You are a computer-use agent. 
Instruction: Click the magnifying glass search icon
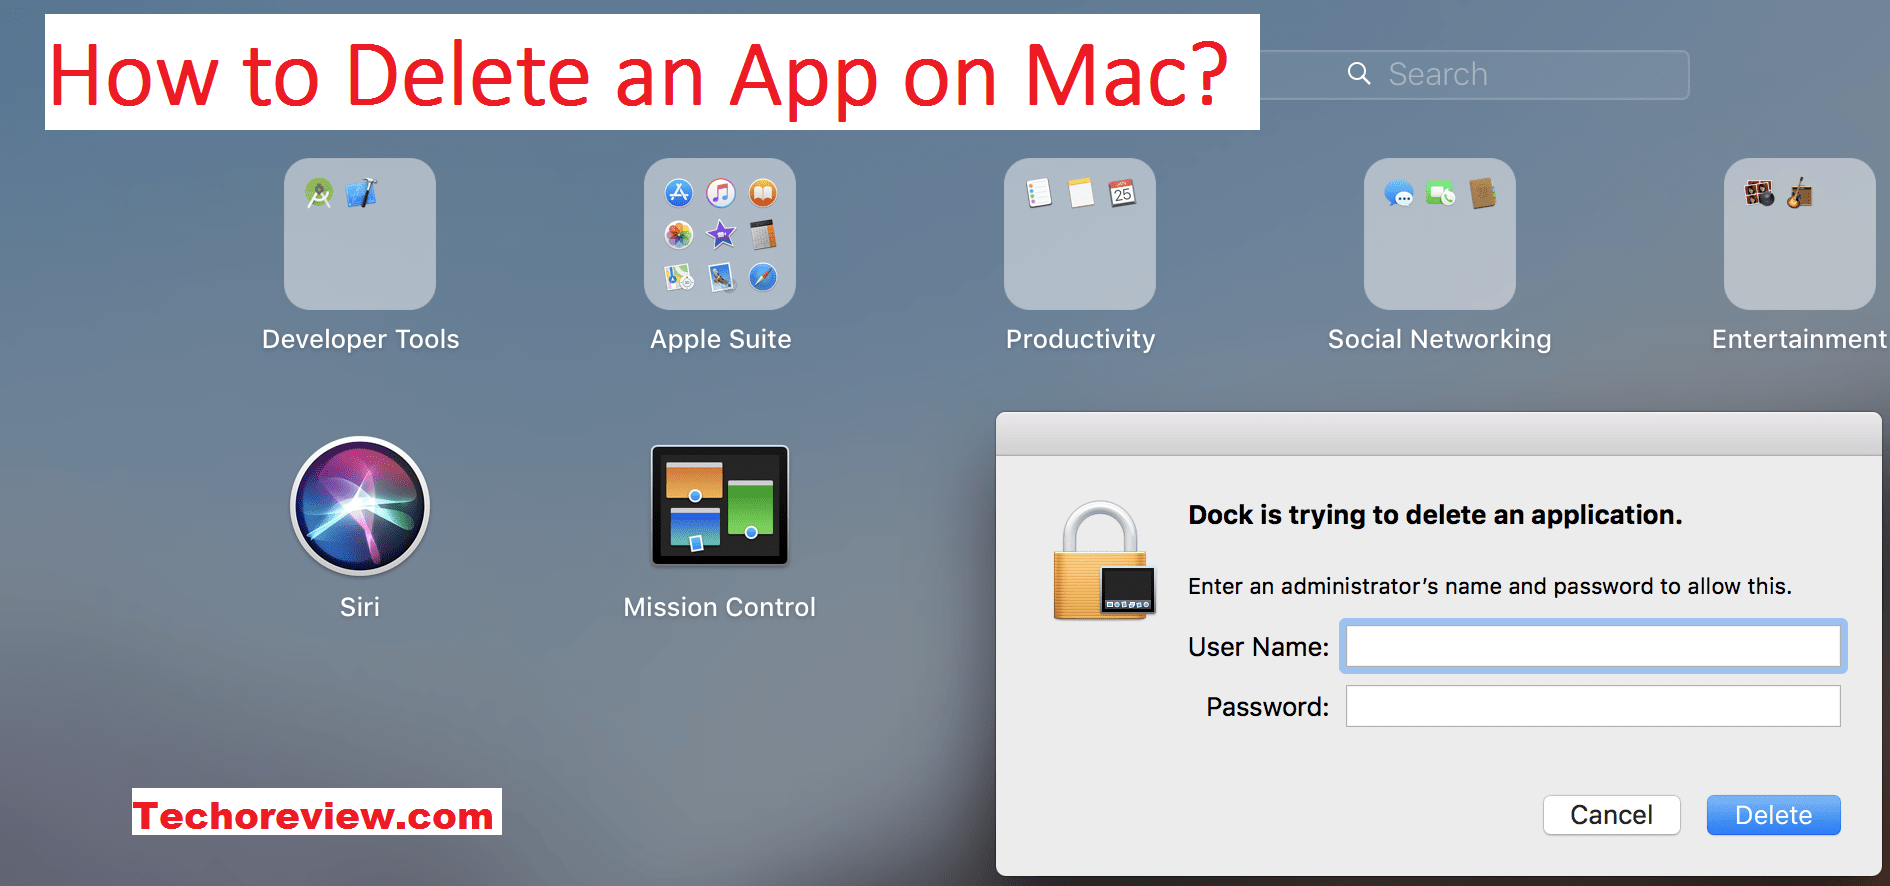[1359, 74]
